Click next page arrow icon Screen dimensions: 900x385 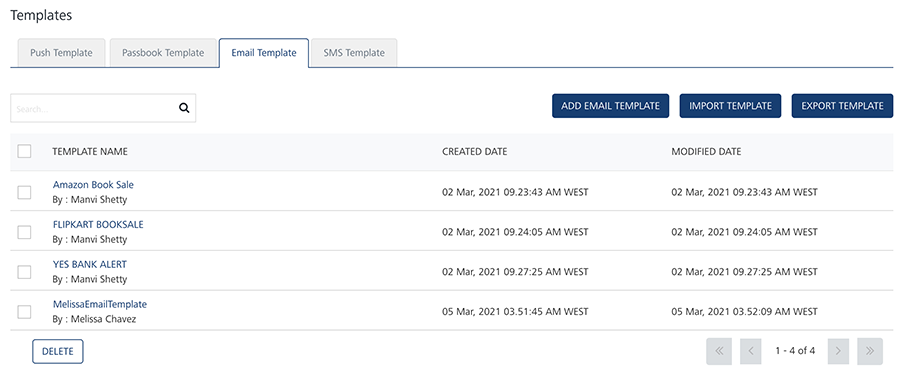(838, 351)
